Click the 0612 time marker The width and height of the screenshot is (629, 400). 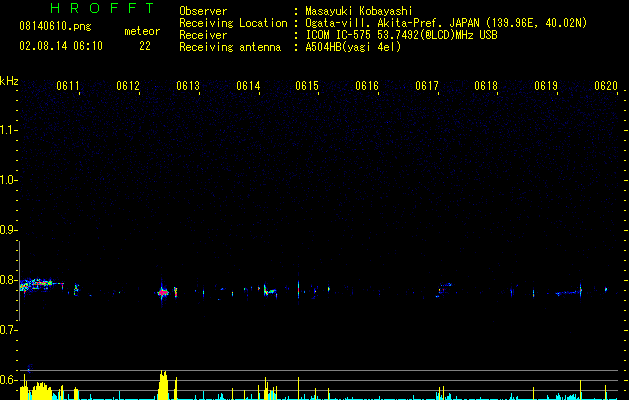128,86
